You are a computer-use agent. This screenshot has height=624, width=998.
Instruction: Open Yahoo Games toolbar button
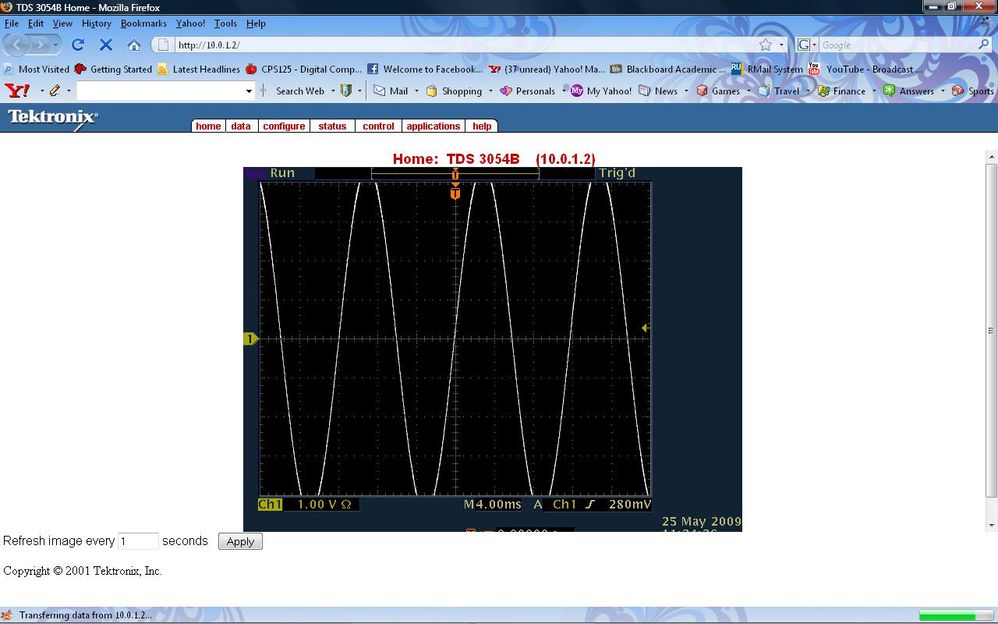(x=718, y=91)
